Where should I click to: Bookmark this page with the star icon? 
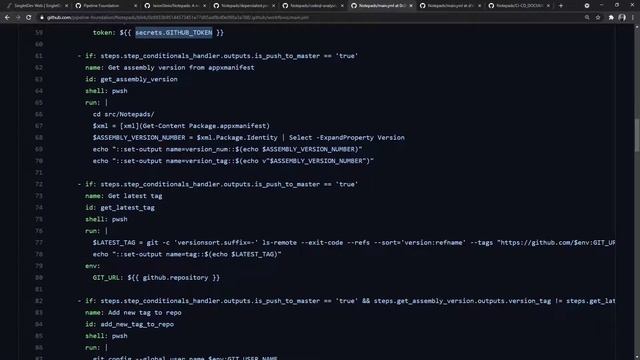[598, 18]
